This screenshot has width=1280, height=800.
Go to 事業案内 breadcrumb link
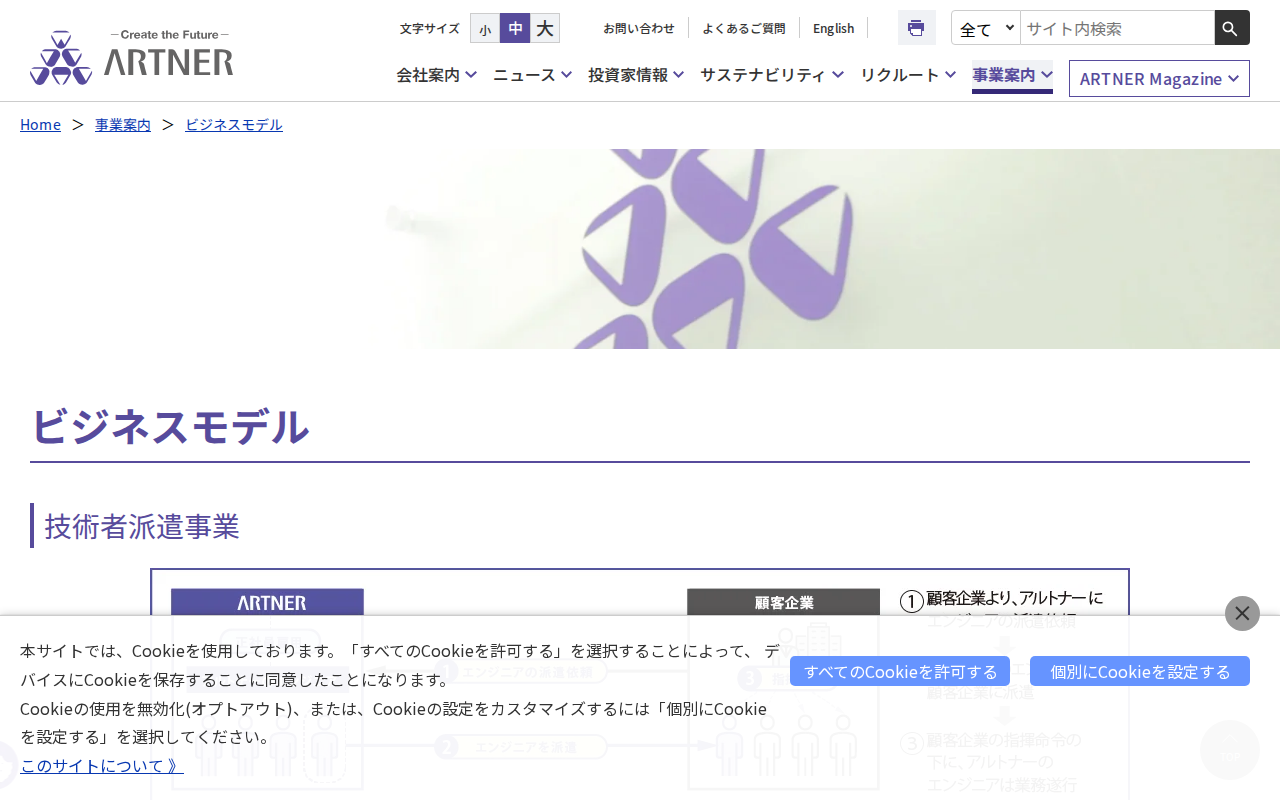(x=123, y=124)
